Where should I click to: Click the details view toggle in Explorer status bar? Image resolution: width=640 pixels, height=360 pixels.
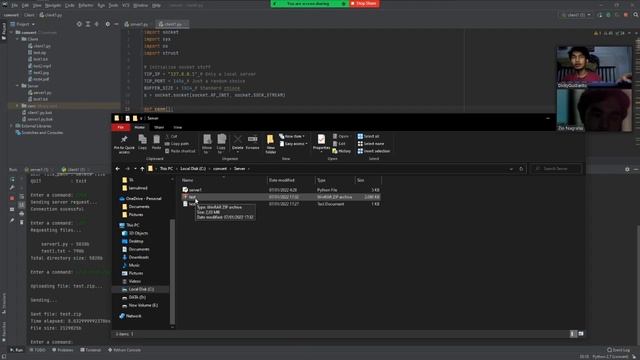(x=573, y=334)
